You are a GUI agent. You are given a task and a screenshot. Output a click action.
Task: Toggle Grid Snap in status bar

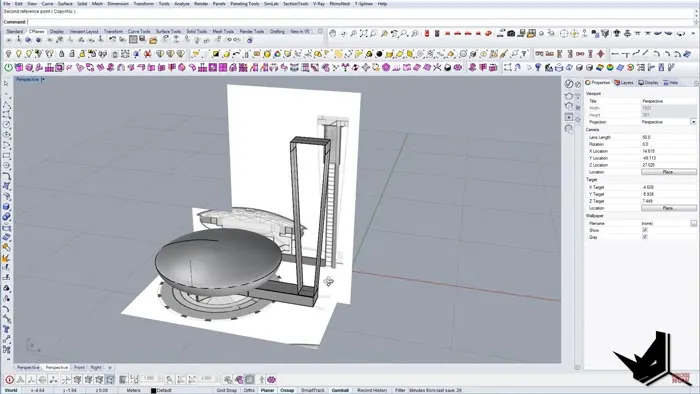click(226, 390)
